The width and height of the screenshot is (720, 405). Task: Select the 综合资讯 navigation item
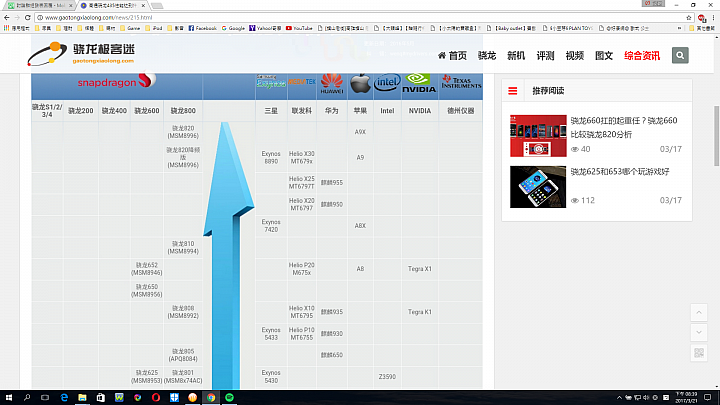tap(642, 56)
